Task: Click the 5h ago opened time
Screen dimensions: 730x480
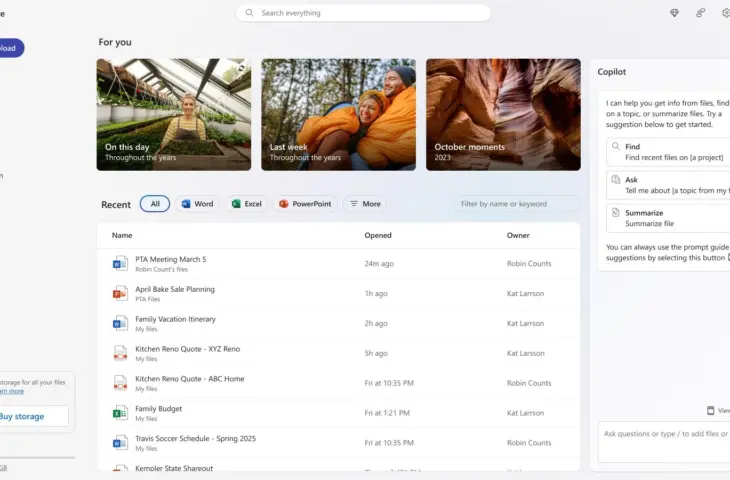Action: point(376,353)
